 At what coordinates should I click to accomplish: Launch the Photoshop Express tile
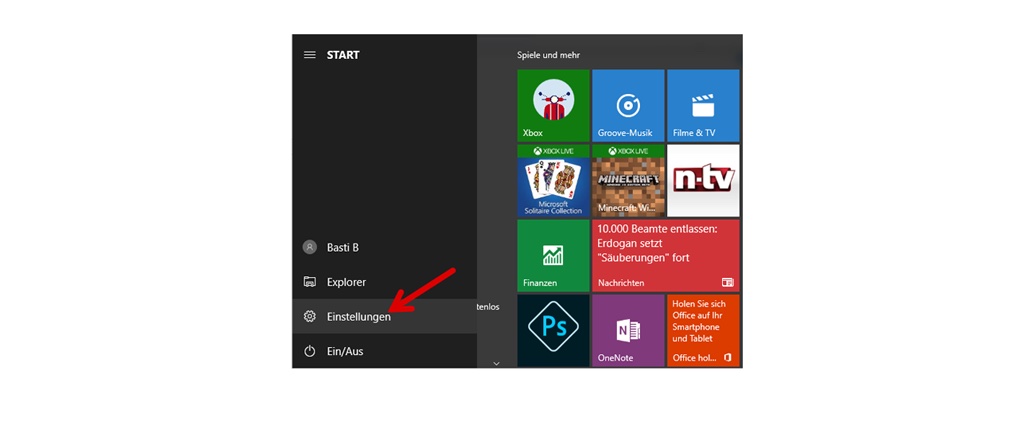click(x=553, y=330)
